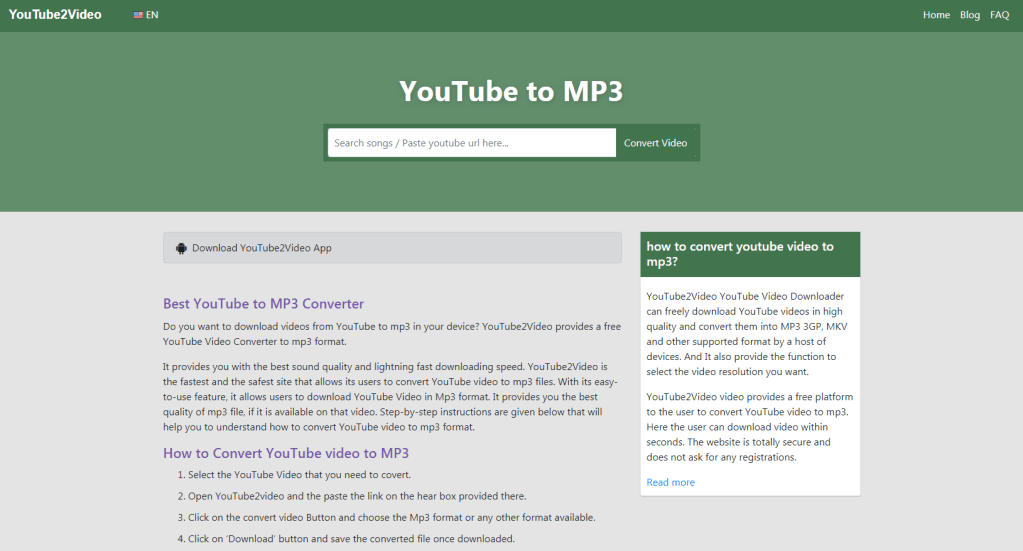The height and width of the screenshot is (551, 1023).
Task: Click the YouTube2Video site logo
Action: point(55,15)
